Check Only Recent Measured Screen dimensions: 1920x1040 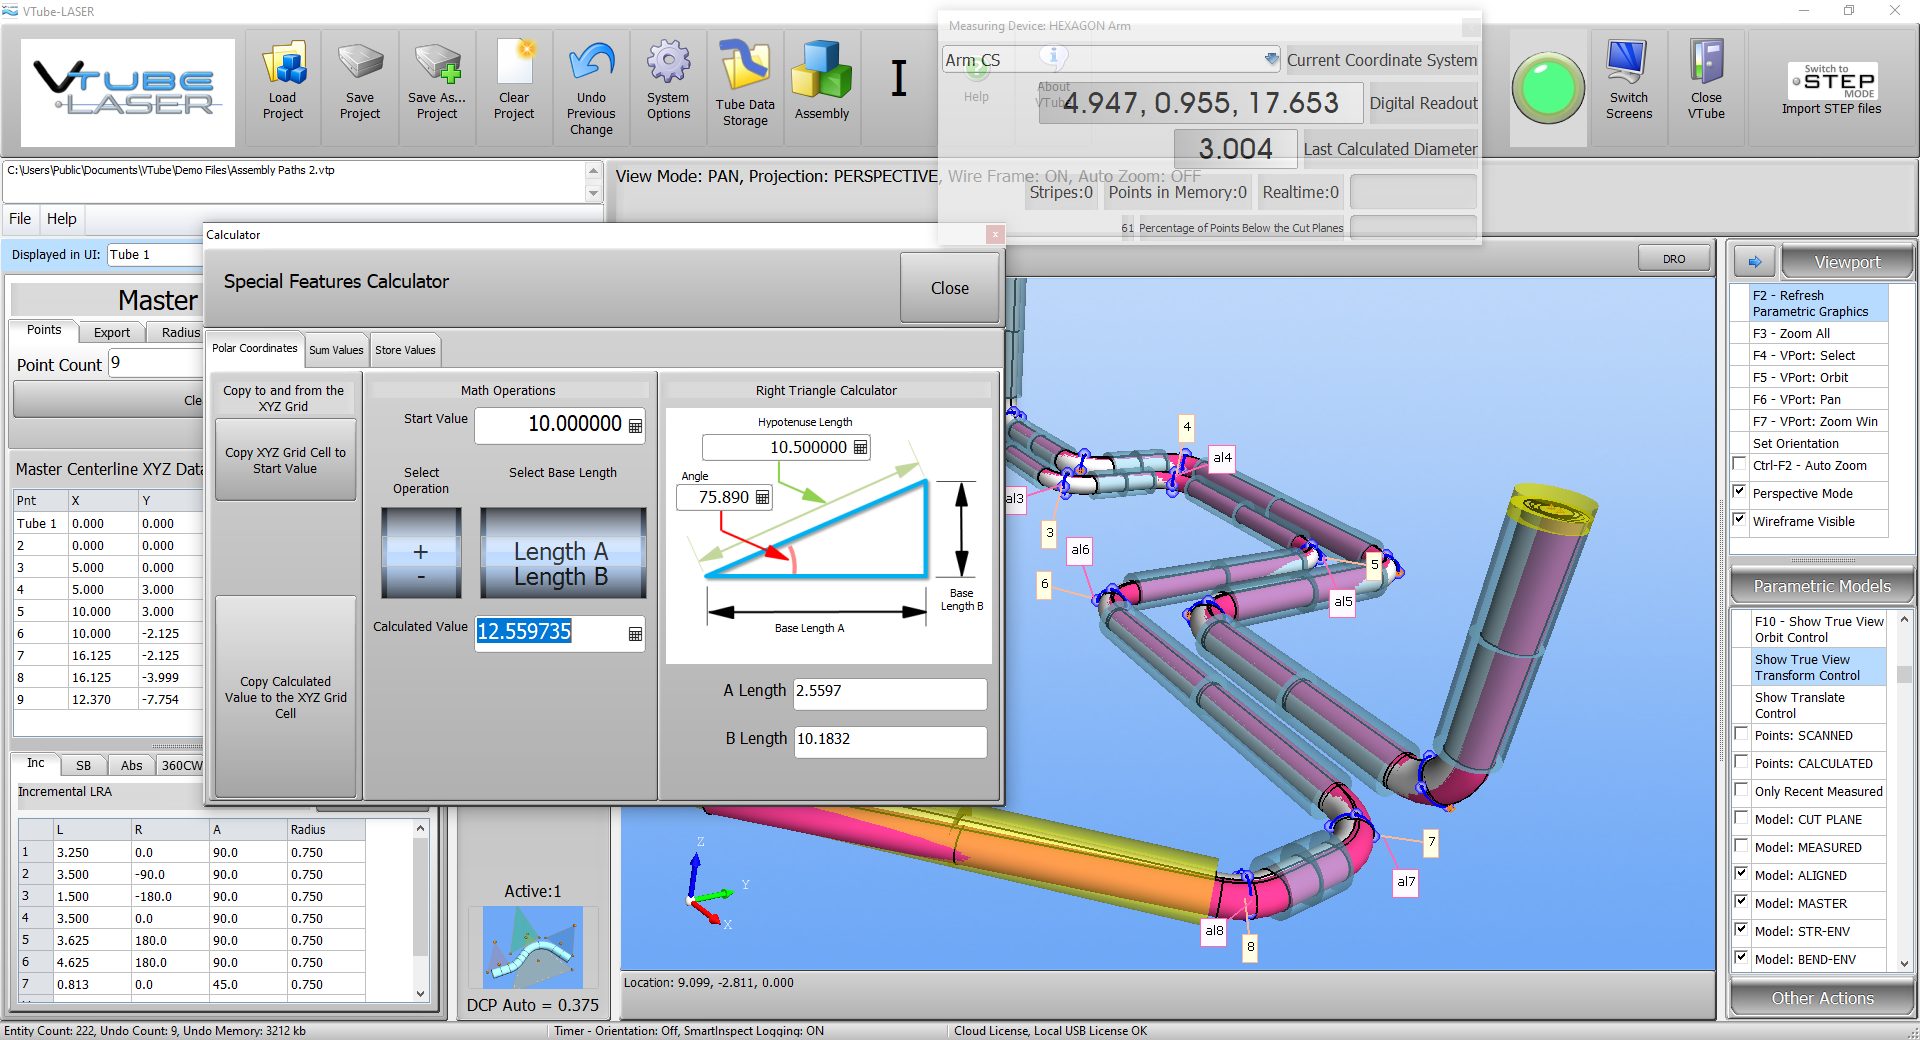pyautogui.click(x=1742, y=790)
